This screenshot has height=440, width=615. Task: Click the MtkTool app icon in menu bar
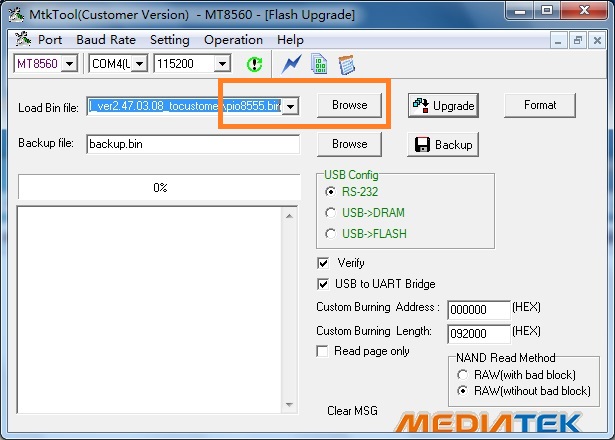coord(23,40)
